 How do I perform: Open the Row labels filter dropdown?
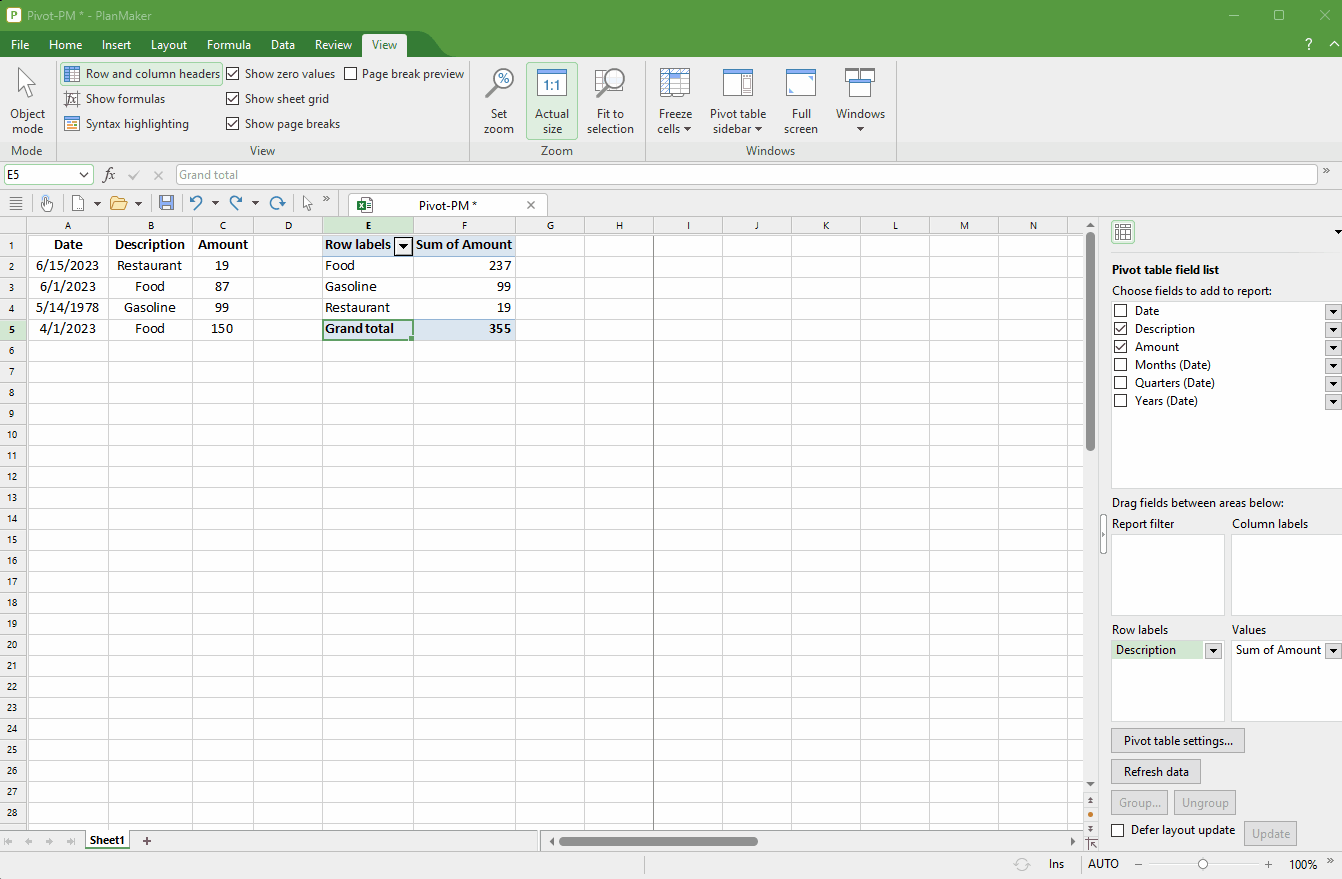pyautogui.click(x=403, y=246)
